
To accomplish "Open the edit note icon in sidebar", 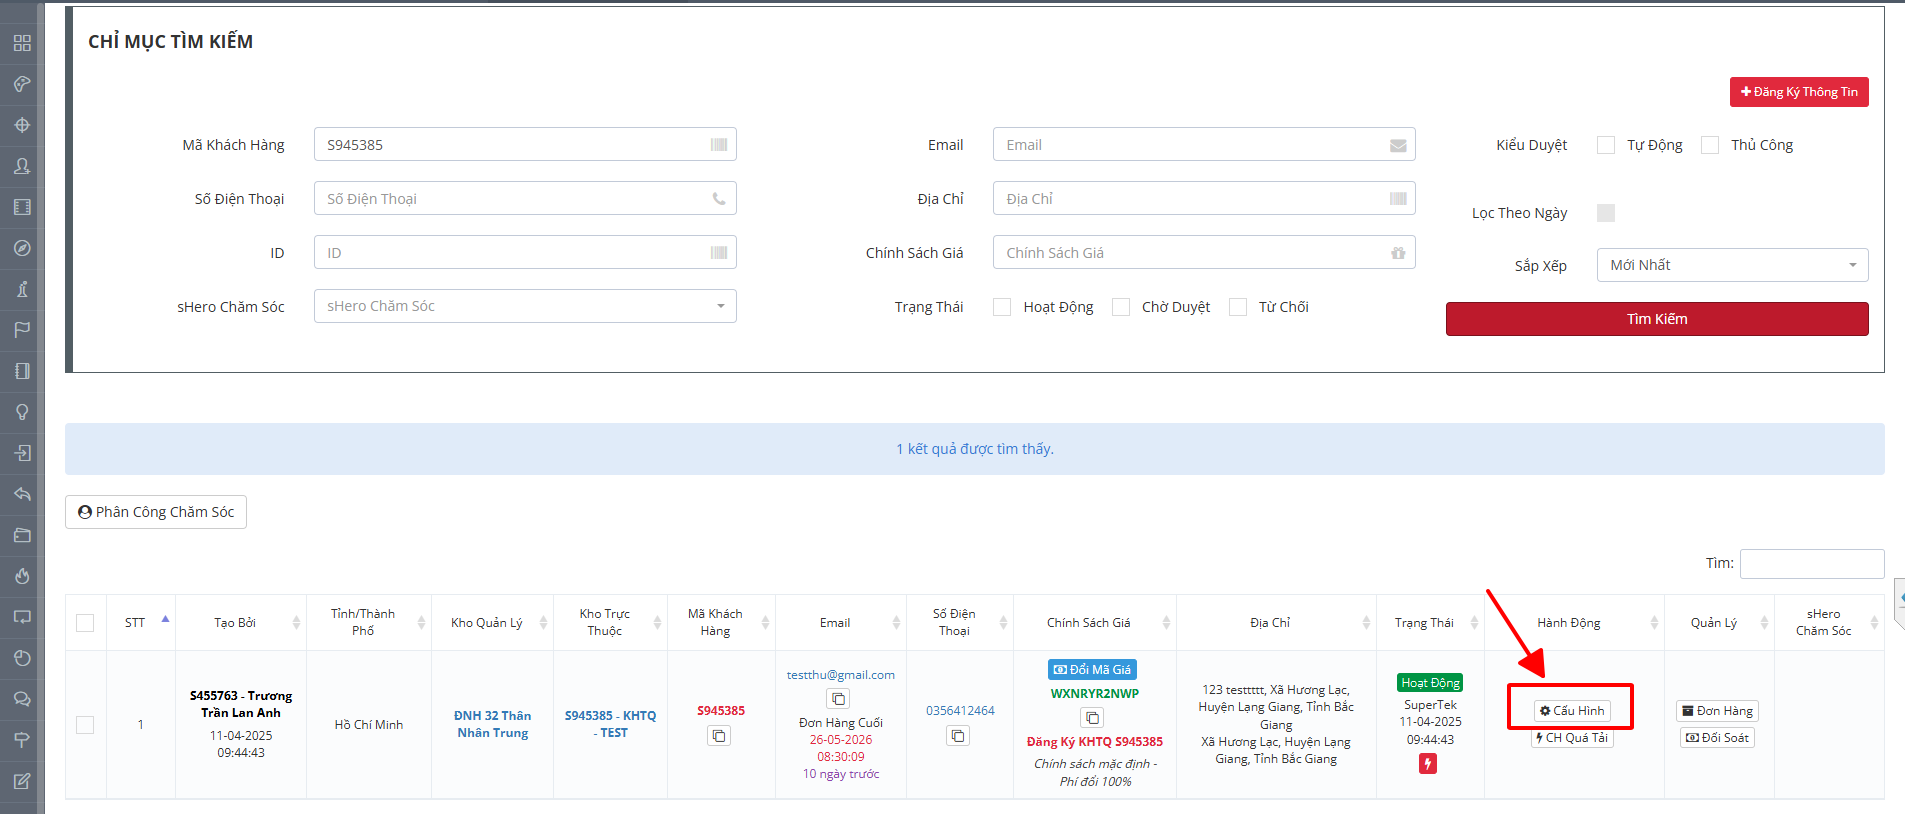I will (22, 781).
